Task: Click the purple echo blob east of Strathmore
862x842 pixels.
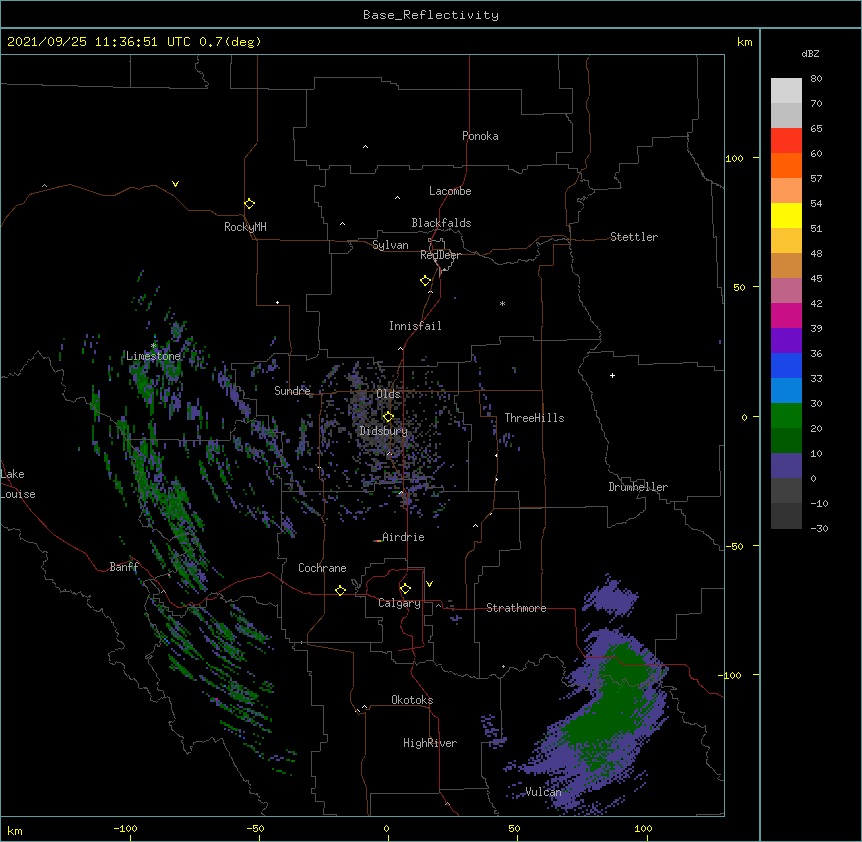Action: click(610, 596)
